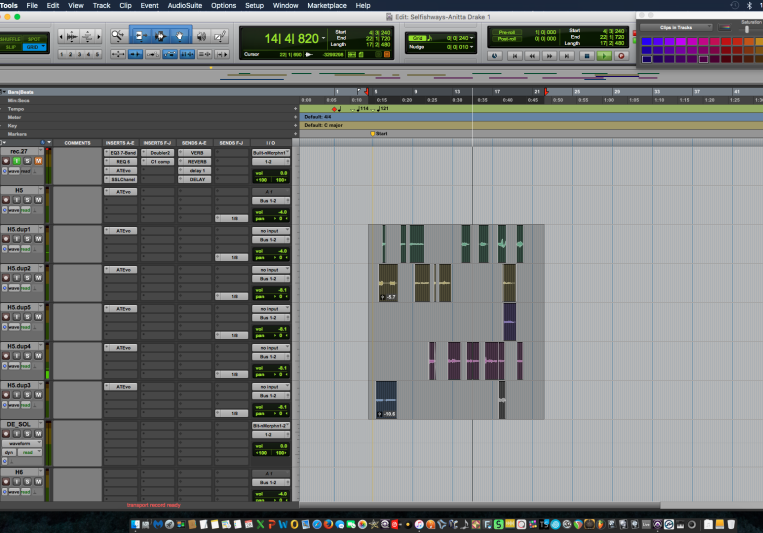Select the Pencil tool
This screenshot has width=763, height=533.
point(220,36)
